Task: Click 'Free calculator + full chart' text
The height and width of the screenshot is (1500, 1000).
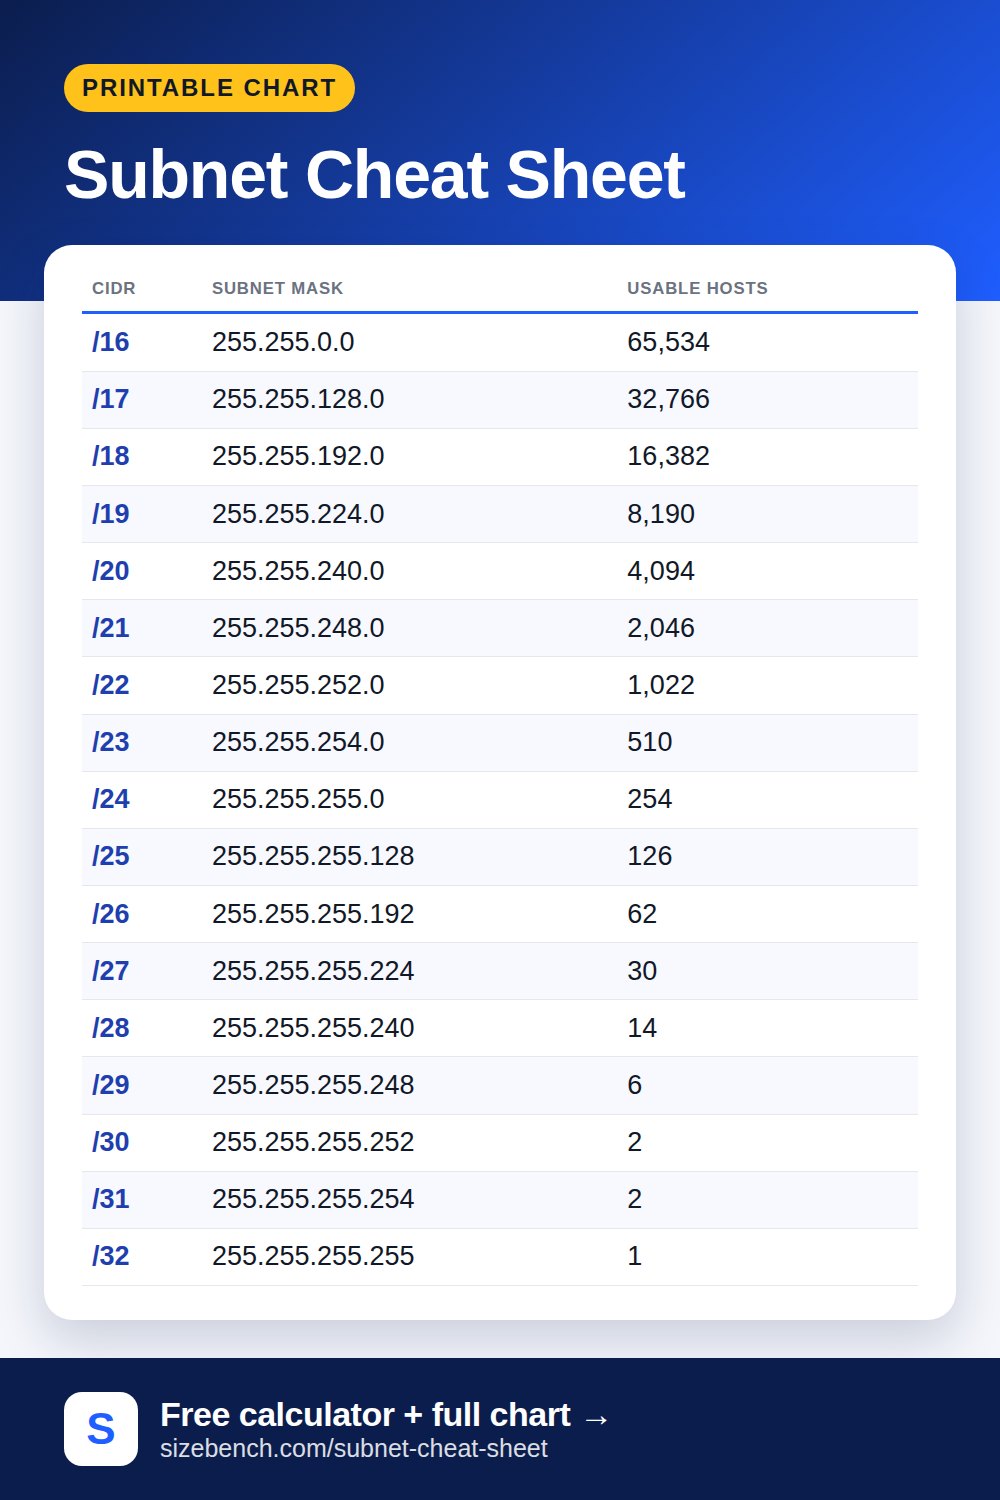Action: pos(365,1415)
